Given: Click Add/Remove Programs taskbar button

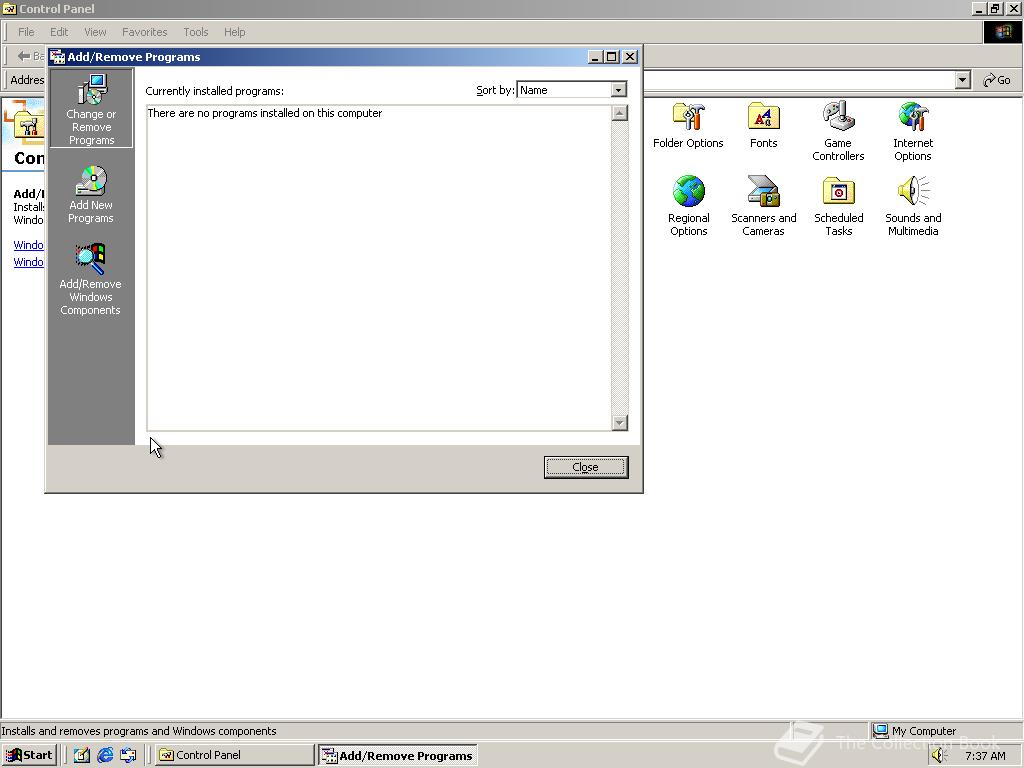Looking at the screenshot, I should coord(398,756).
